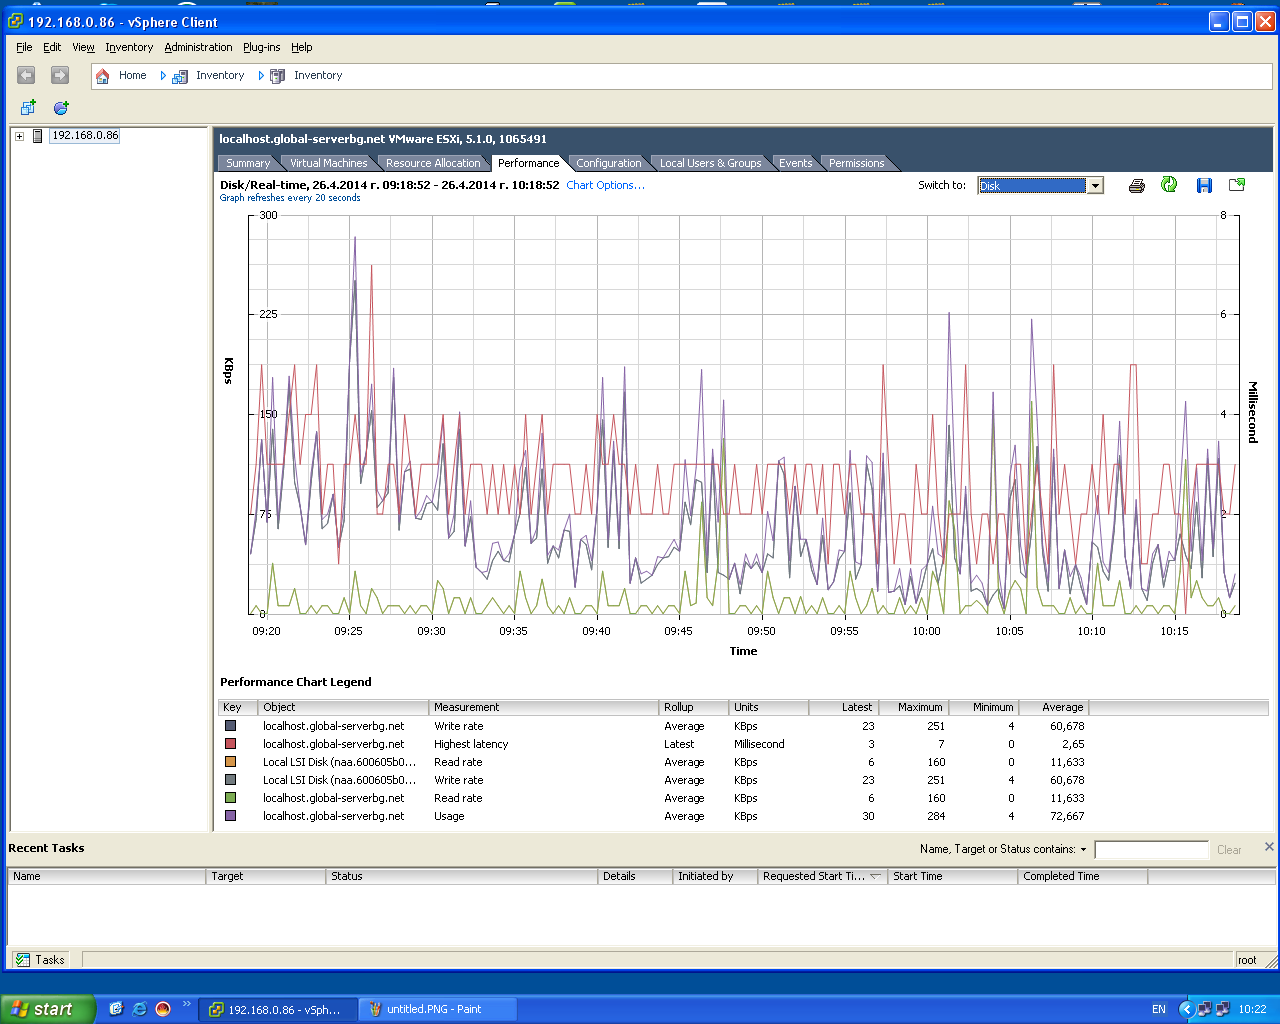Sort legend by Maximum column header
Image resolution: width=1280 pixels, height=1024 pixels.
(914, 707)
